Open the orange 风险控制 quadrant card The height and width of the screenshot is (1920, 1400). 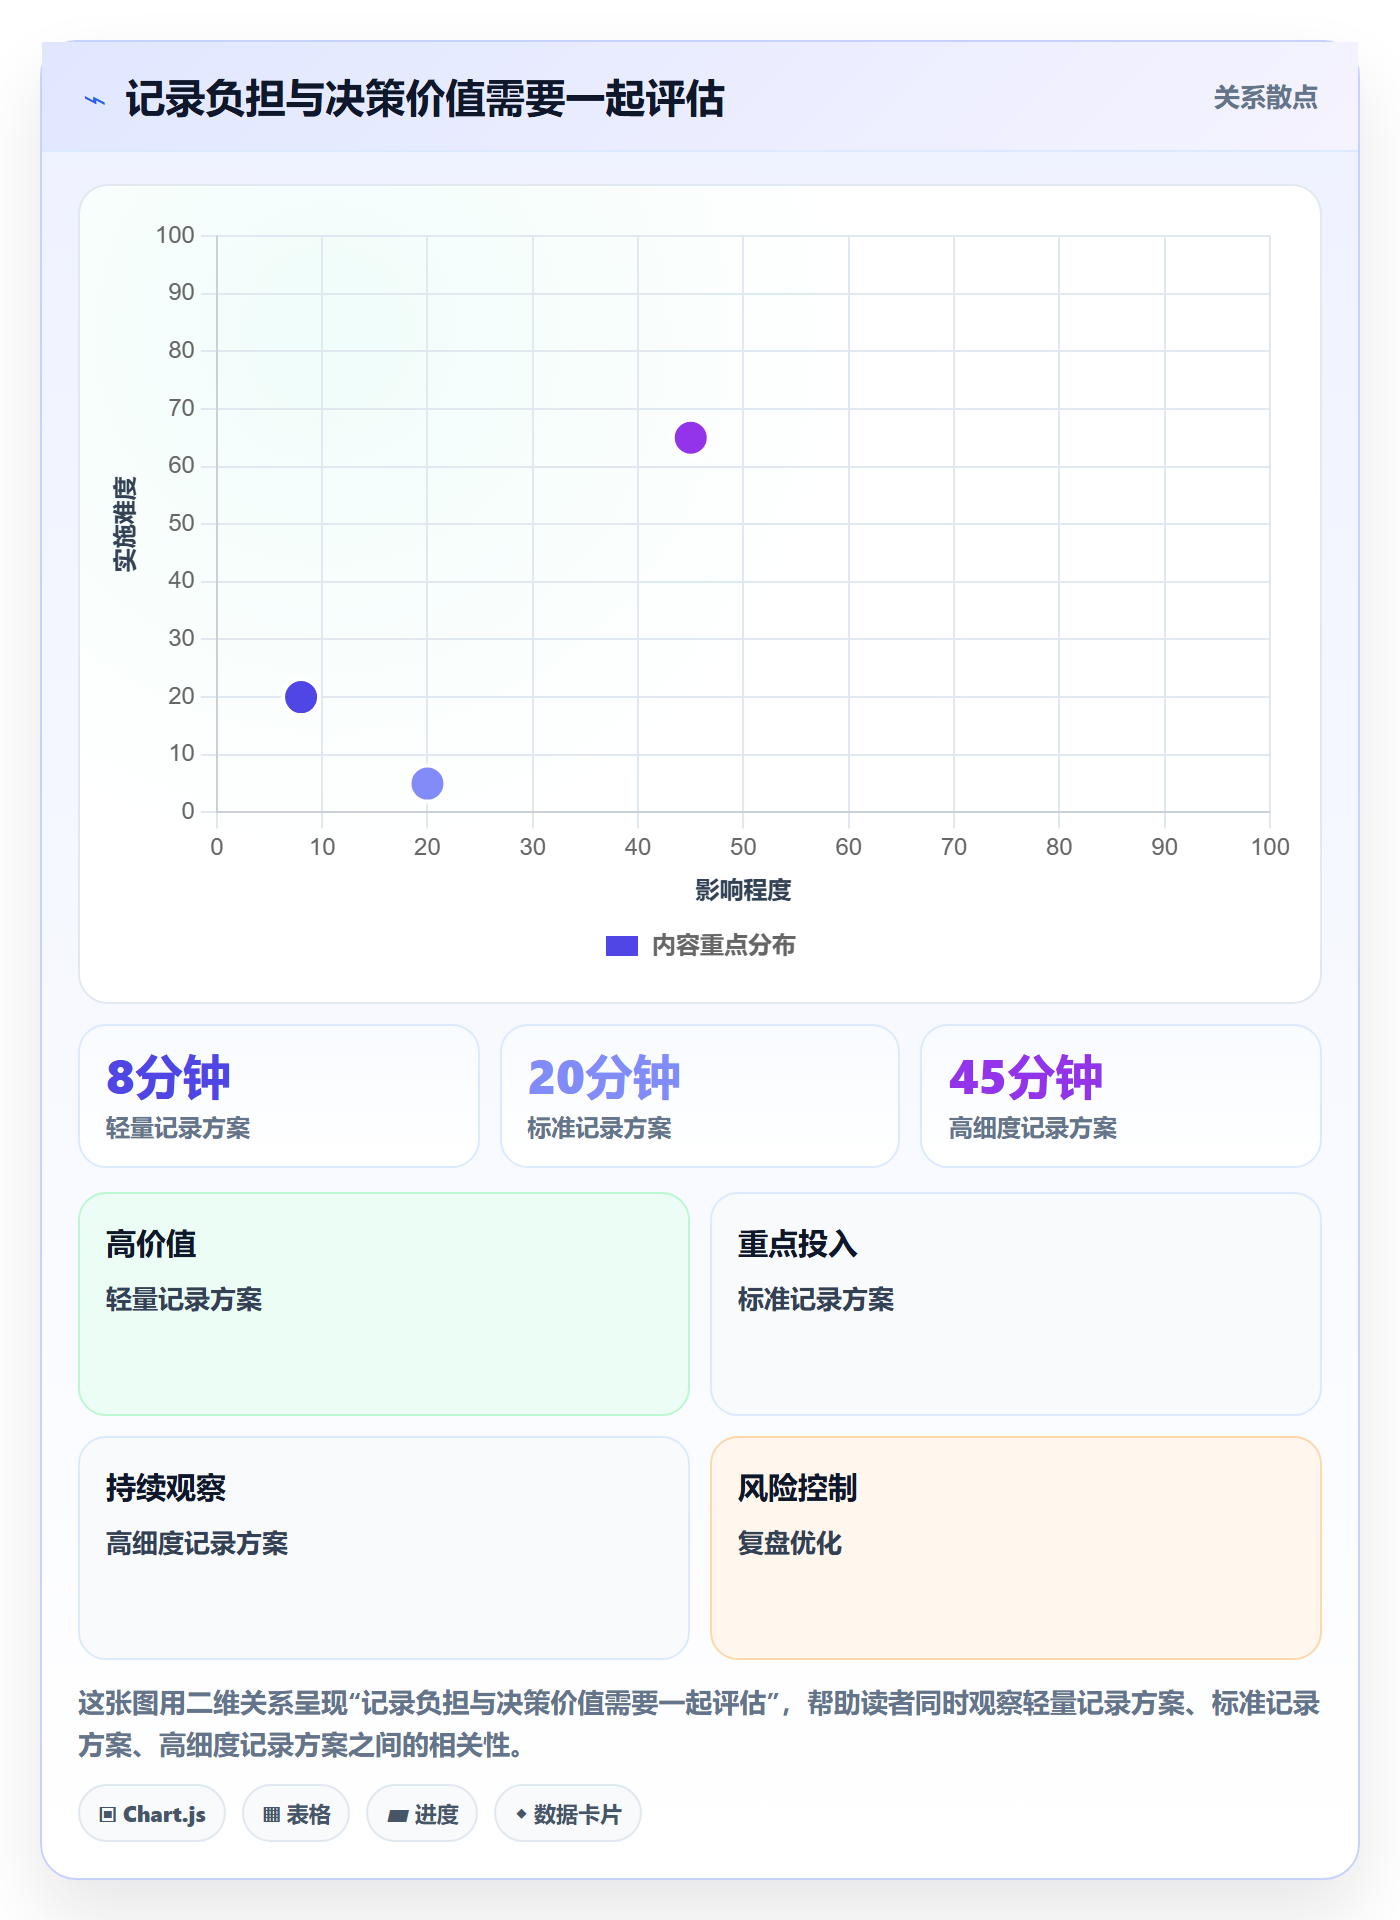point(1016,1548)
